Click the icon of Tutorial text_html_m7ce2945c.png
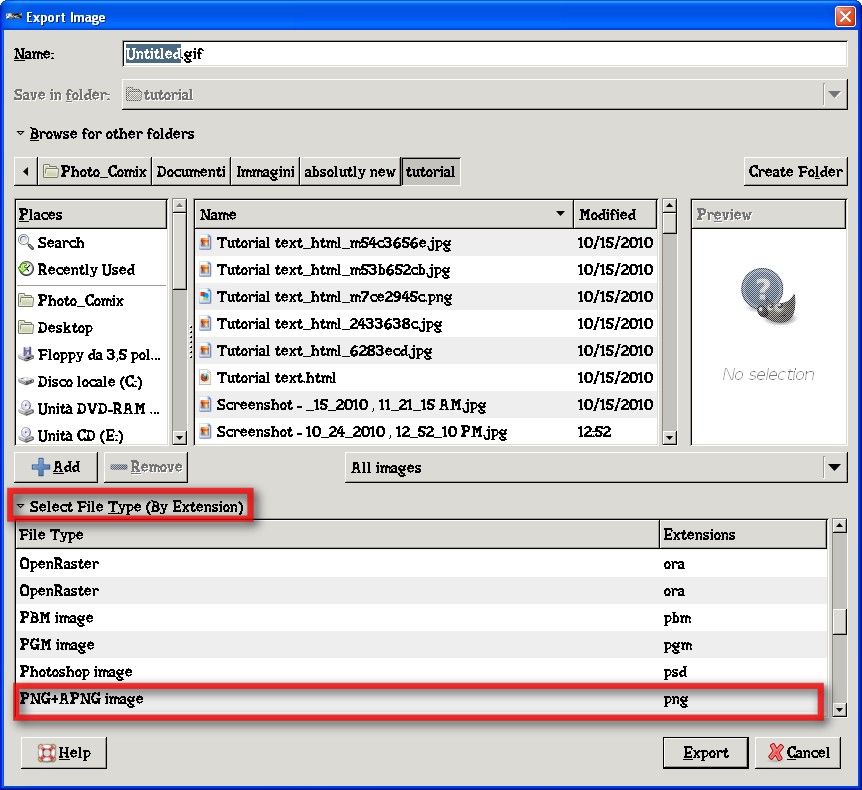Image resolution: width=862 pixels, height=790 pixels. (x=205, y=296)
